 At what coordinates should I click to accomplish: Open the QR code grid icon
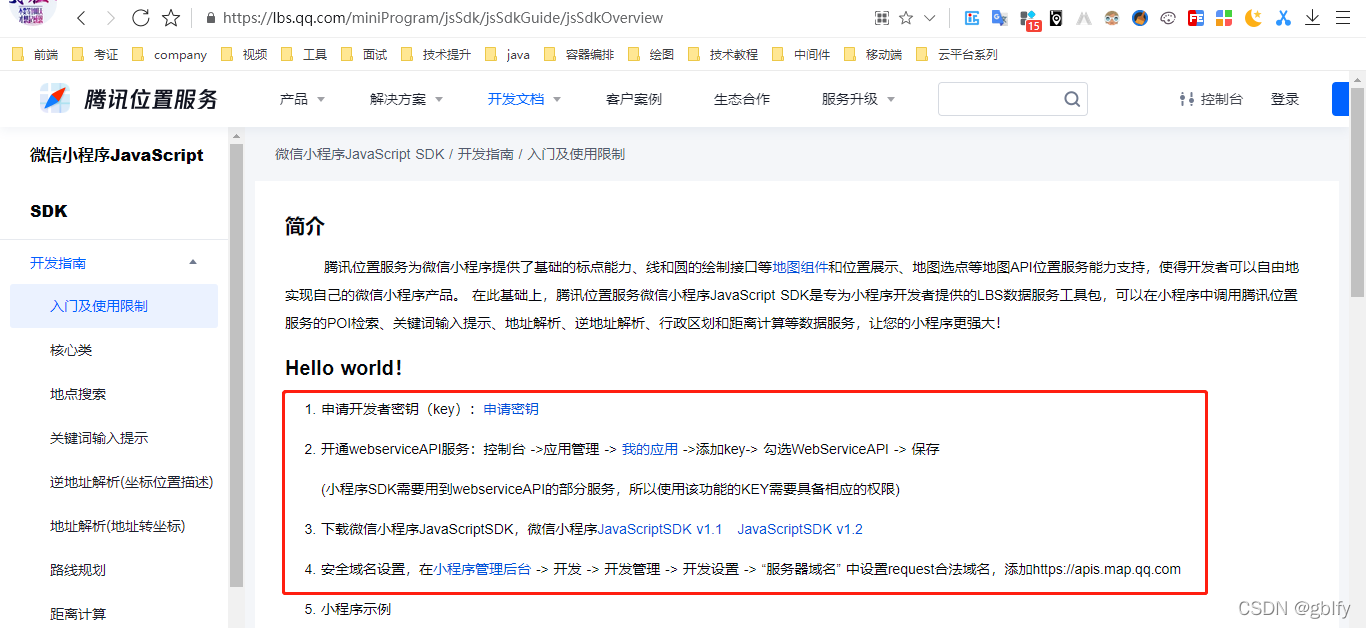882,18
